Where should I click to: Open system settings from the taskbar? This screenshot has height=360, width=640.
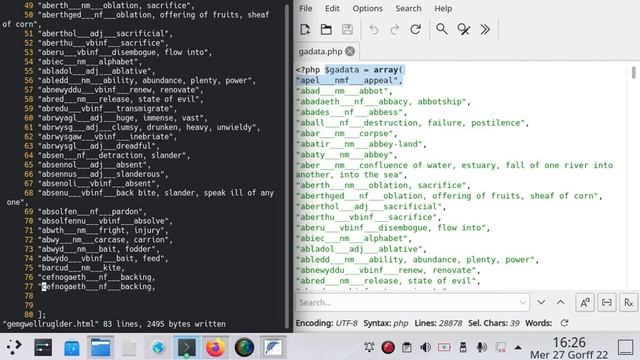43,347
